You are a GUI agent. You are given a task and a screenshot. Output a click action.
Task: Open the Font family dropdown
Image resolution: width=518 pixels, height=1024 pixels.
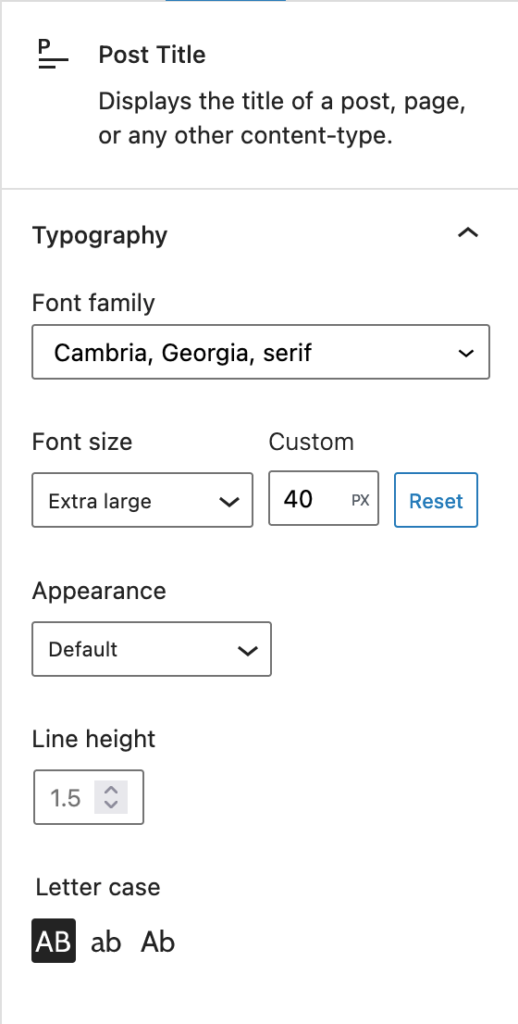[261, 352]
